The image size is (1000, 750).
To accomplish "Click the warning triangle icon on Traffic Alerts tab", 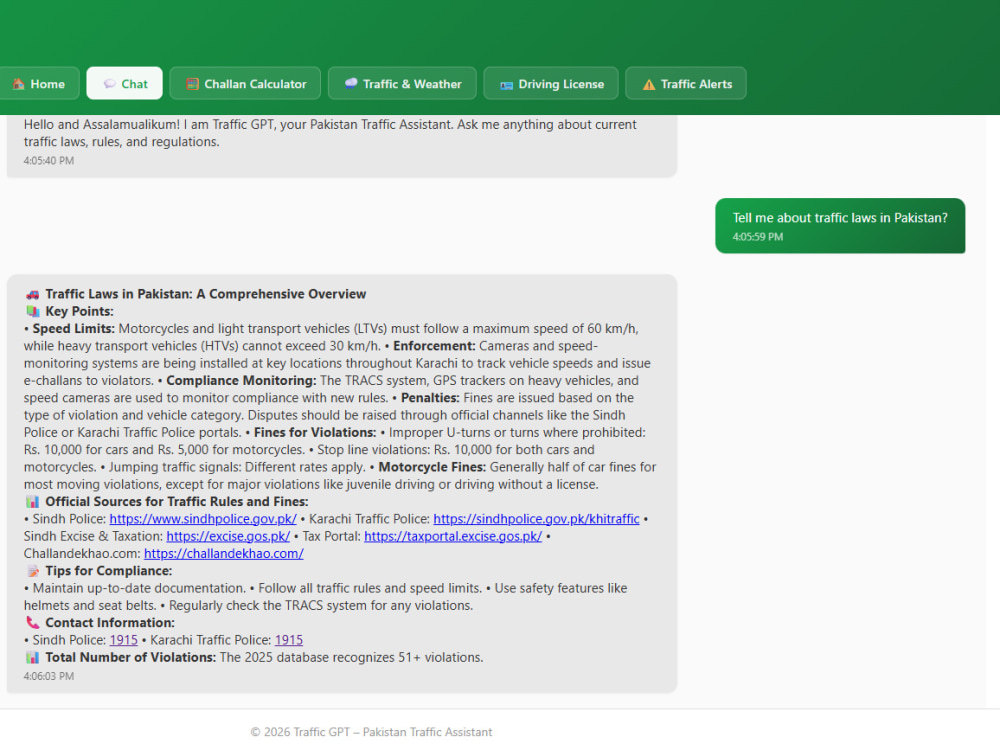I will point(649,84).
